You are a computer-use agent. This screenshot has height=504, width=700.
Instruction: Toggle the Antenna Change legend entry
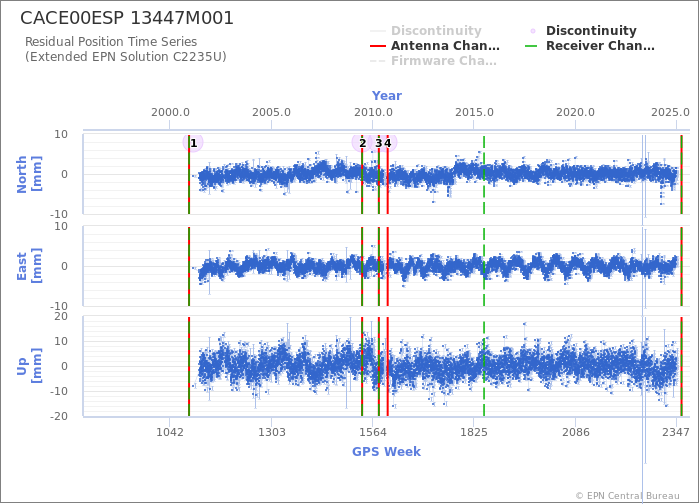435,46
